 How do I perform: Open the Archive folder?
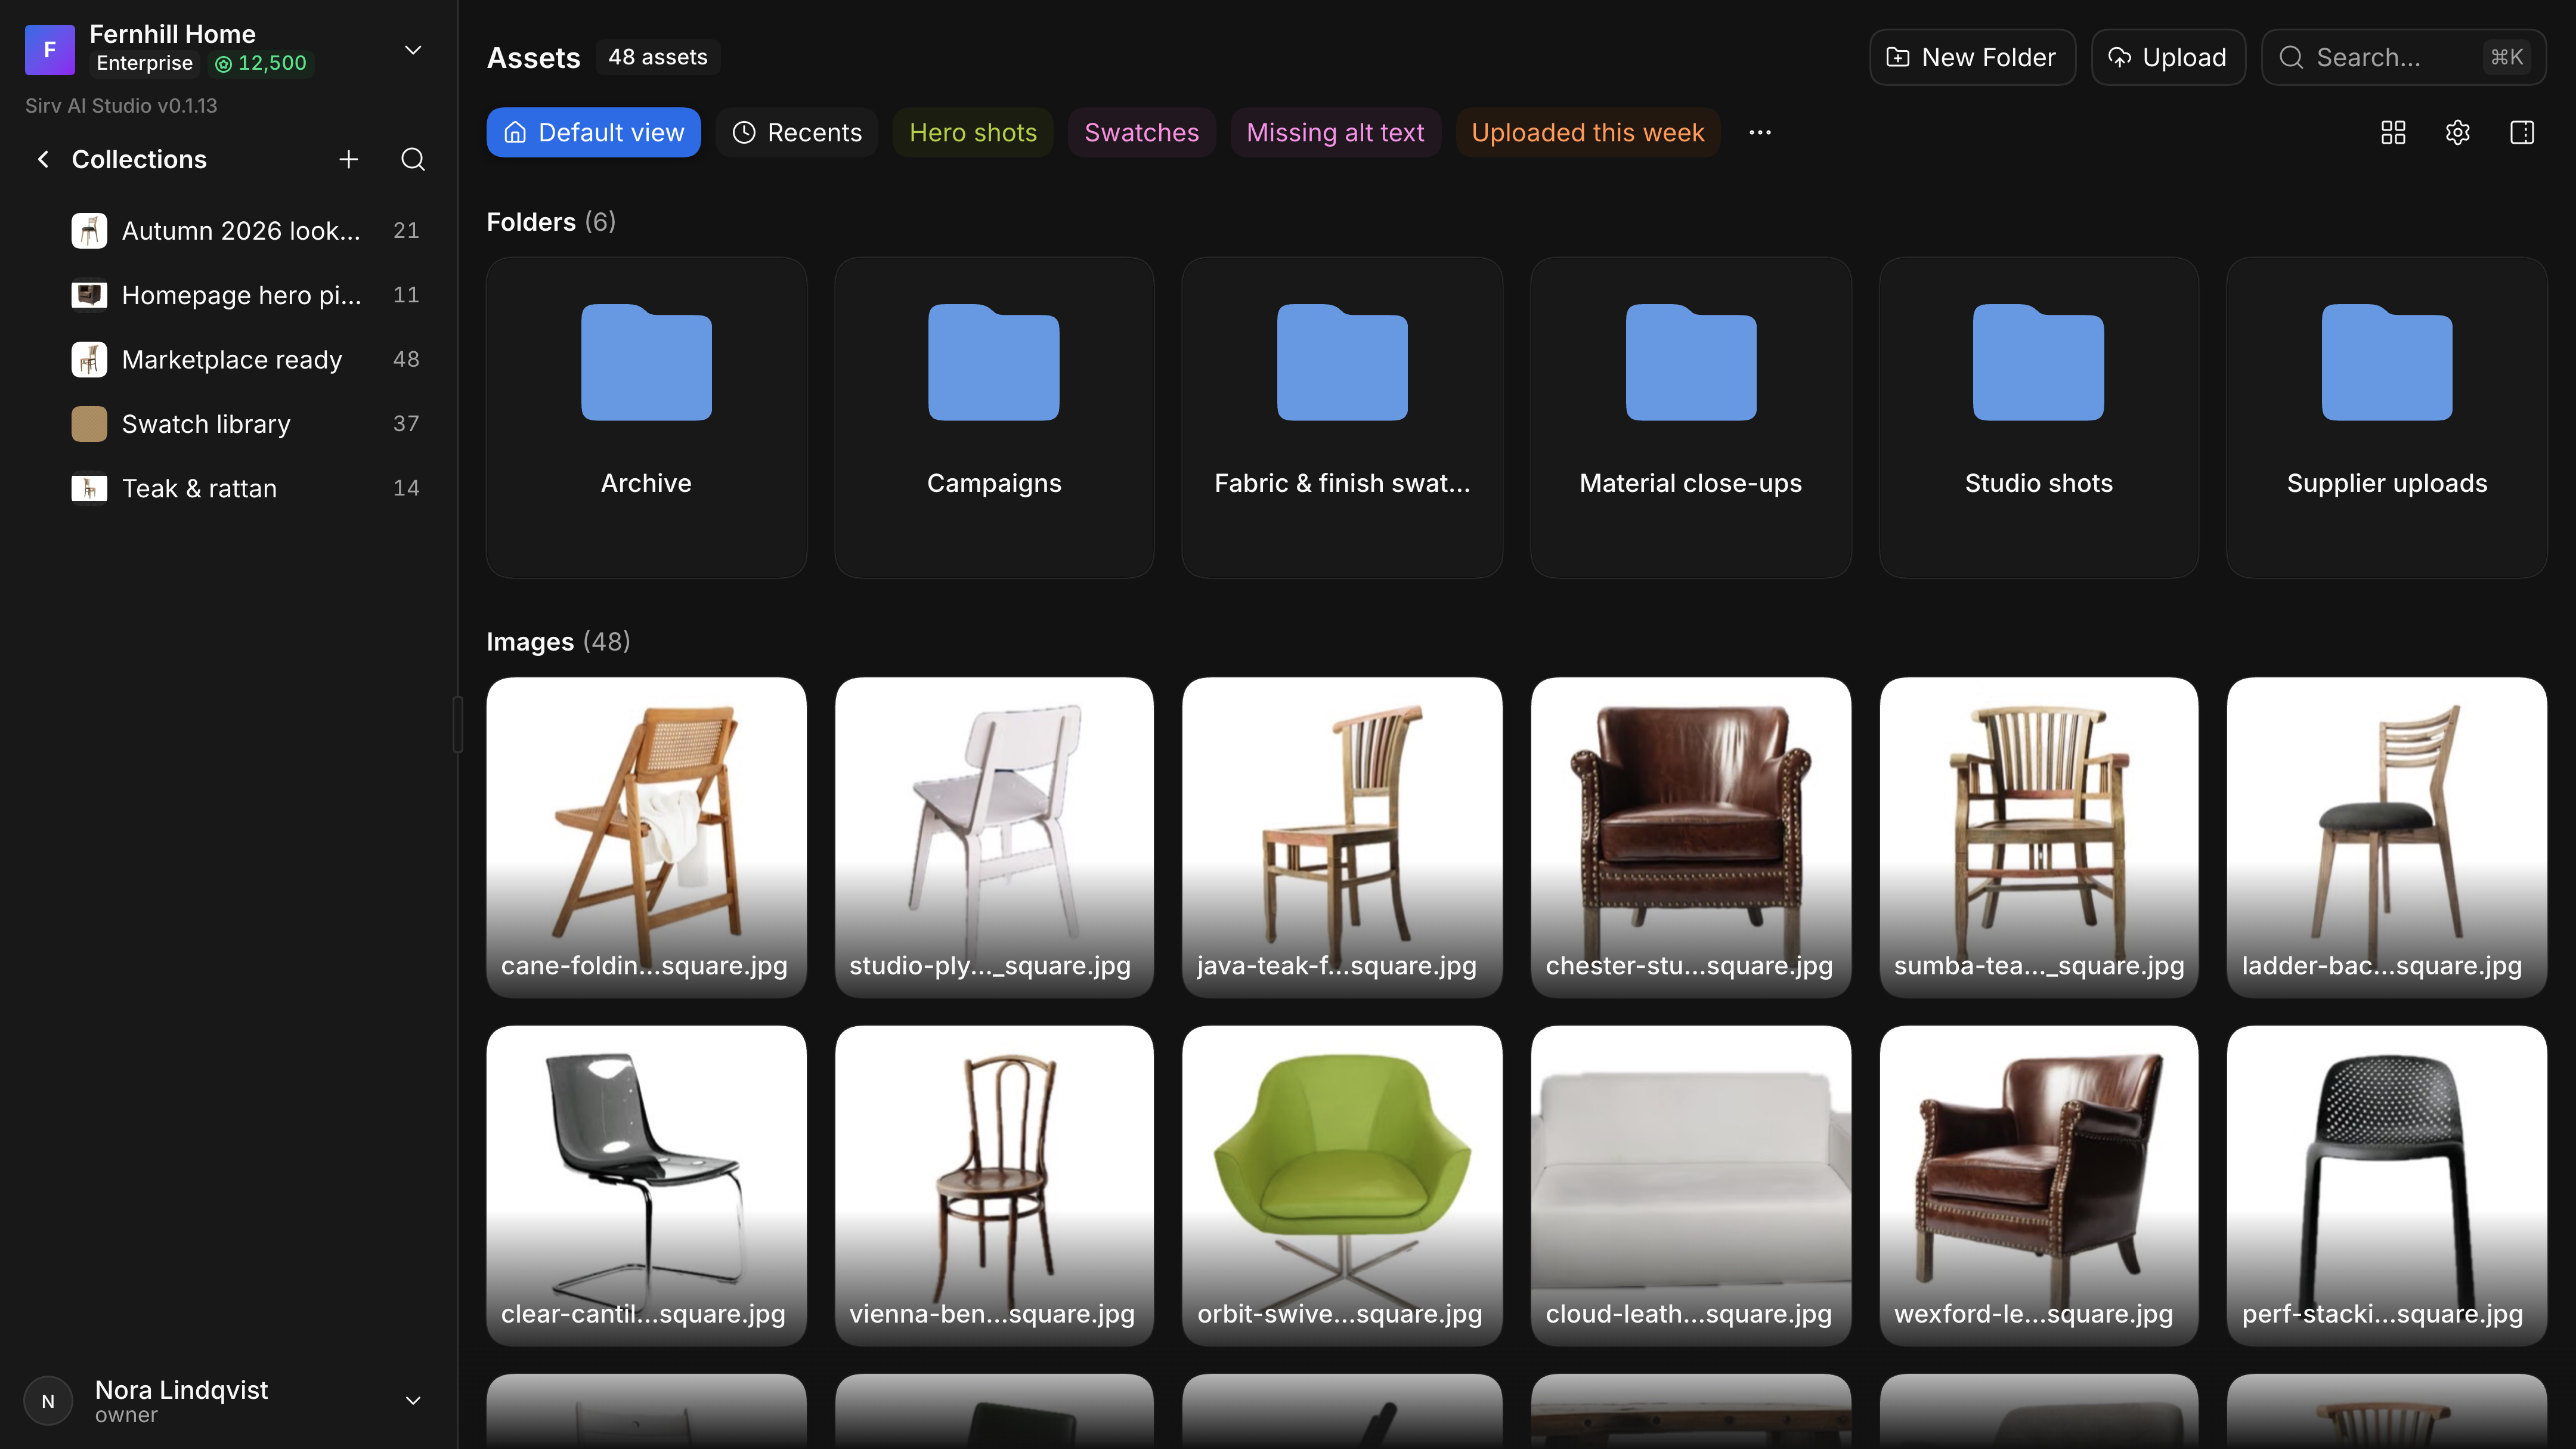pyautogui.click(x=646, y=417)
